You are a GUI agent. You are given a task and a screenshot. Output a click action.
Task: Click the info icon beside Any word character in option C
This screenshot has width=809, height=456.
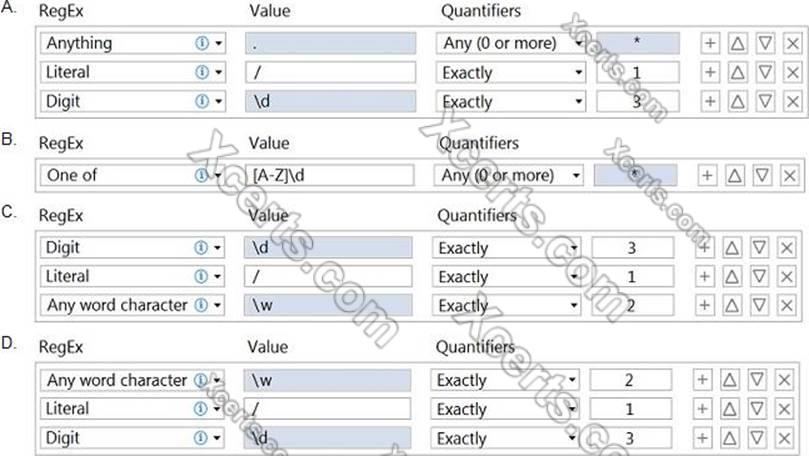point(202,305)
